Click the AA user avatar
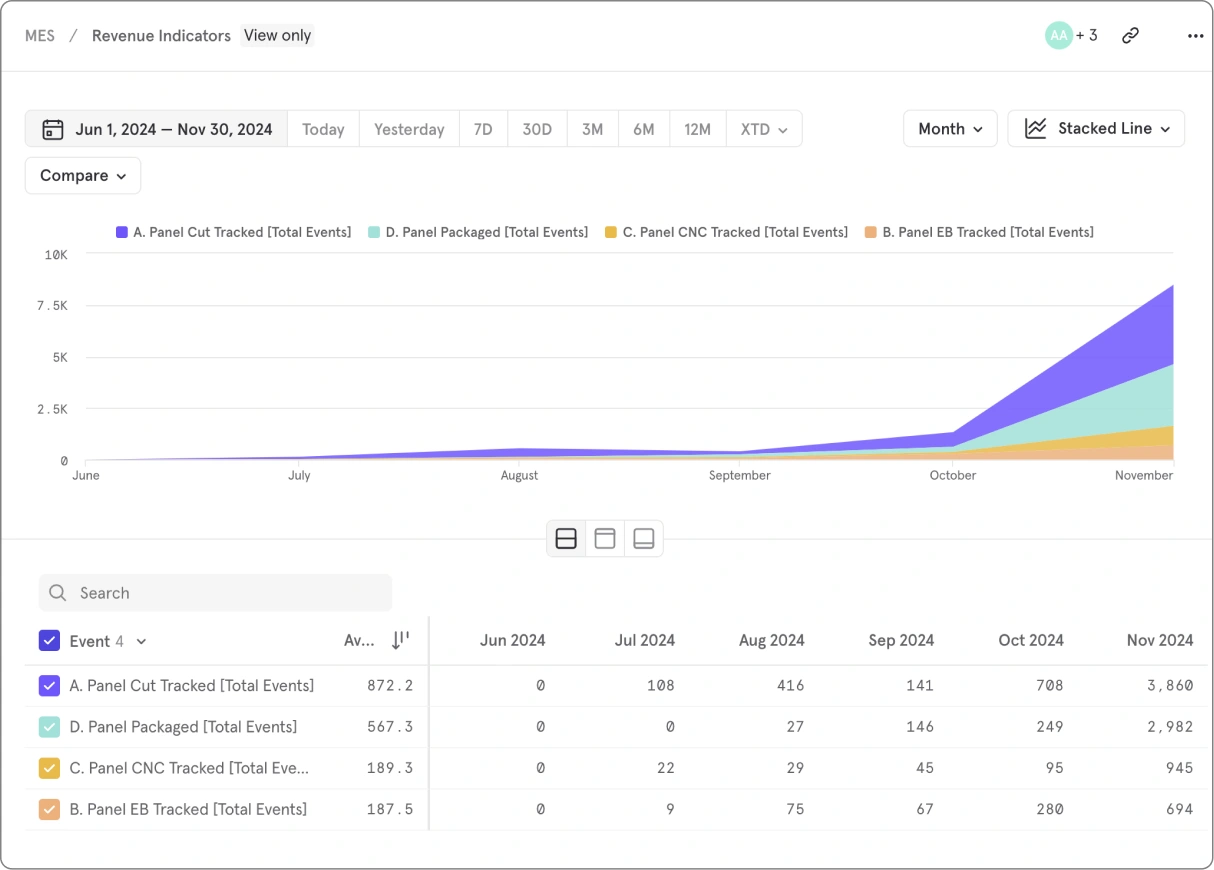 pos(1058,35)
